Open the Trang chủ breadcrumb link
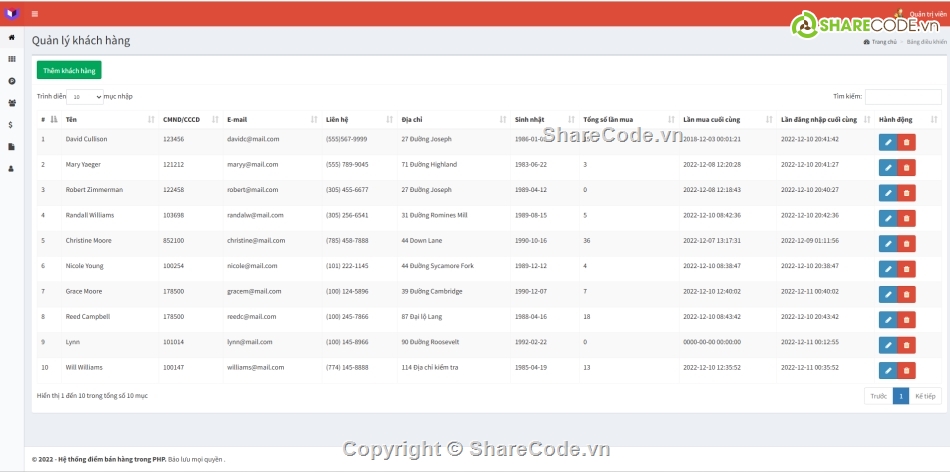This screenshot has width=950, height=472. coord(882,42)
